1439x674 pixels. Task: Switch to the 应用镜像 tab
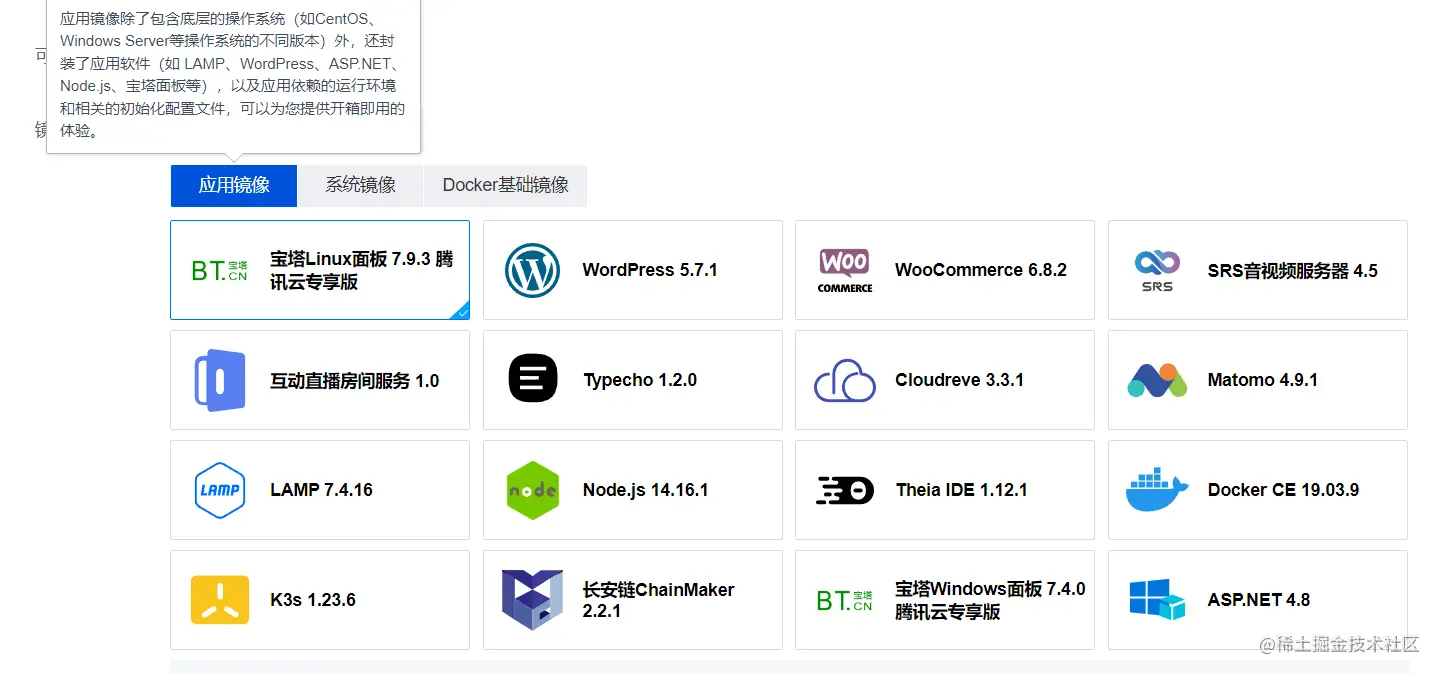pos(234,185)
